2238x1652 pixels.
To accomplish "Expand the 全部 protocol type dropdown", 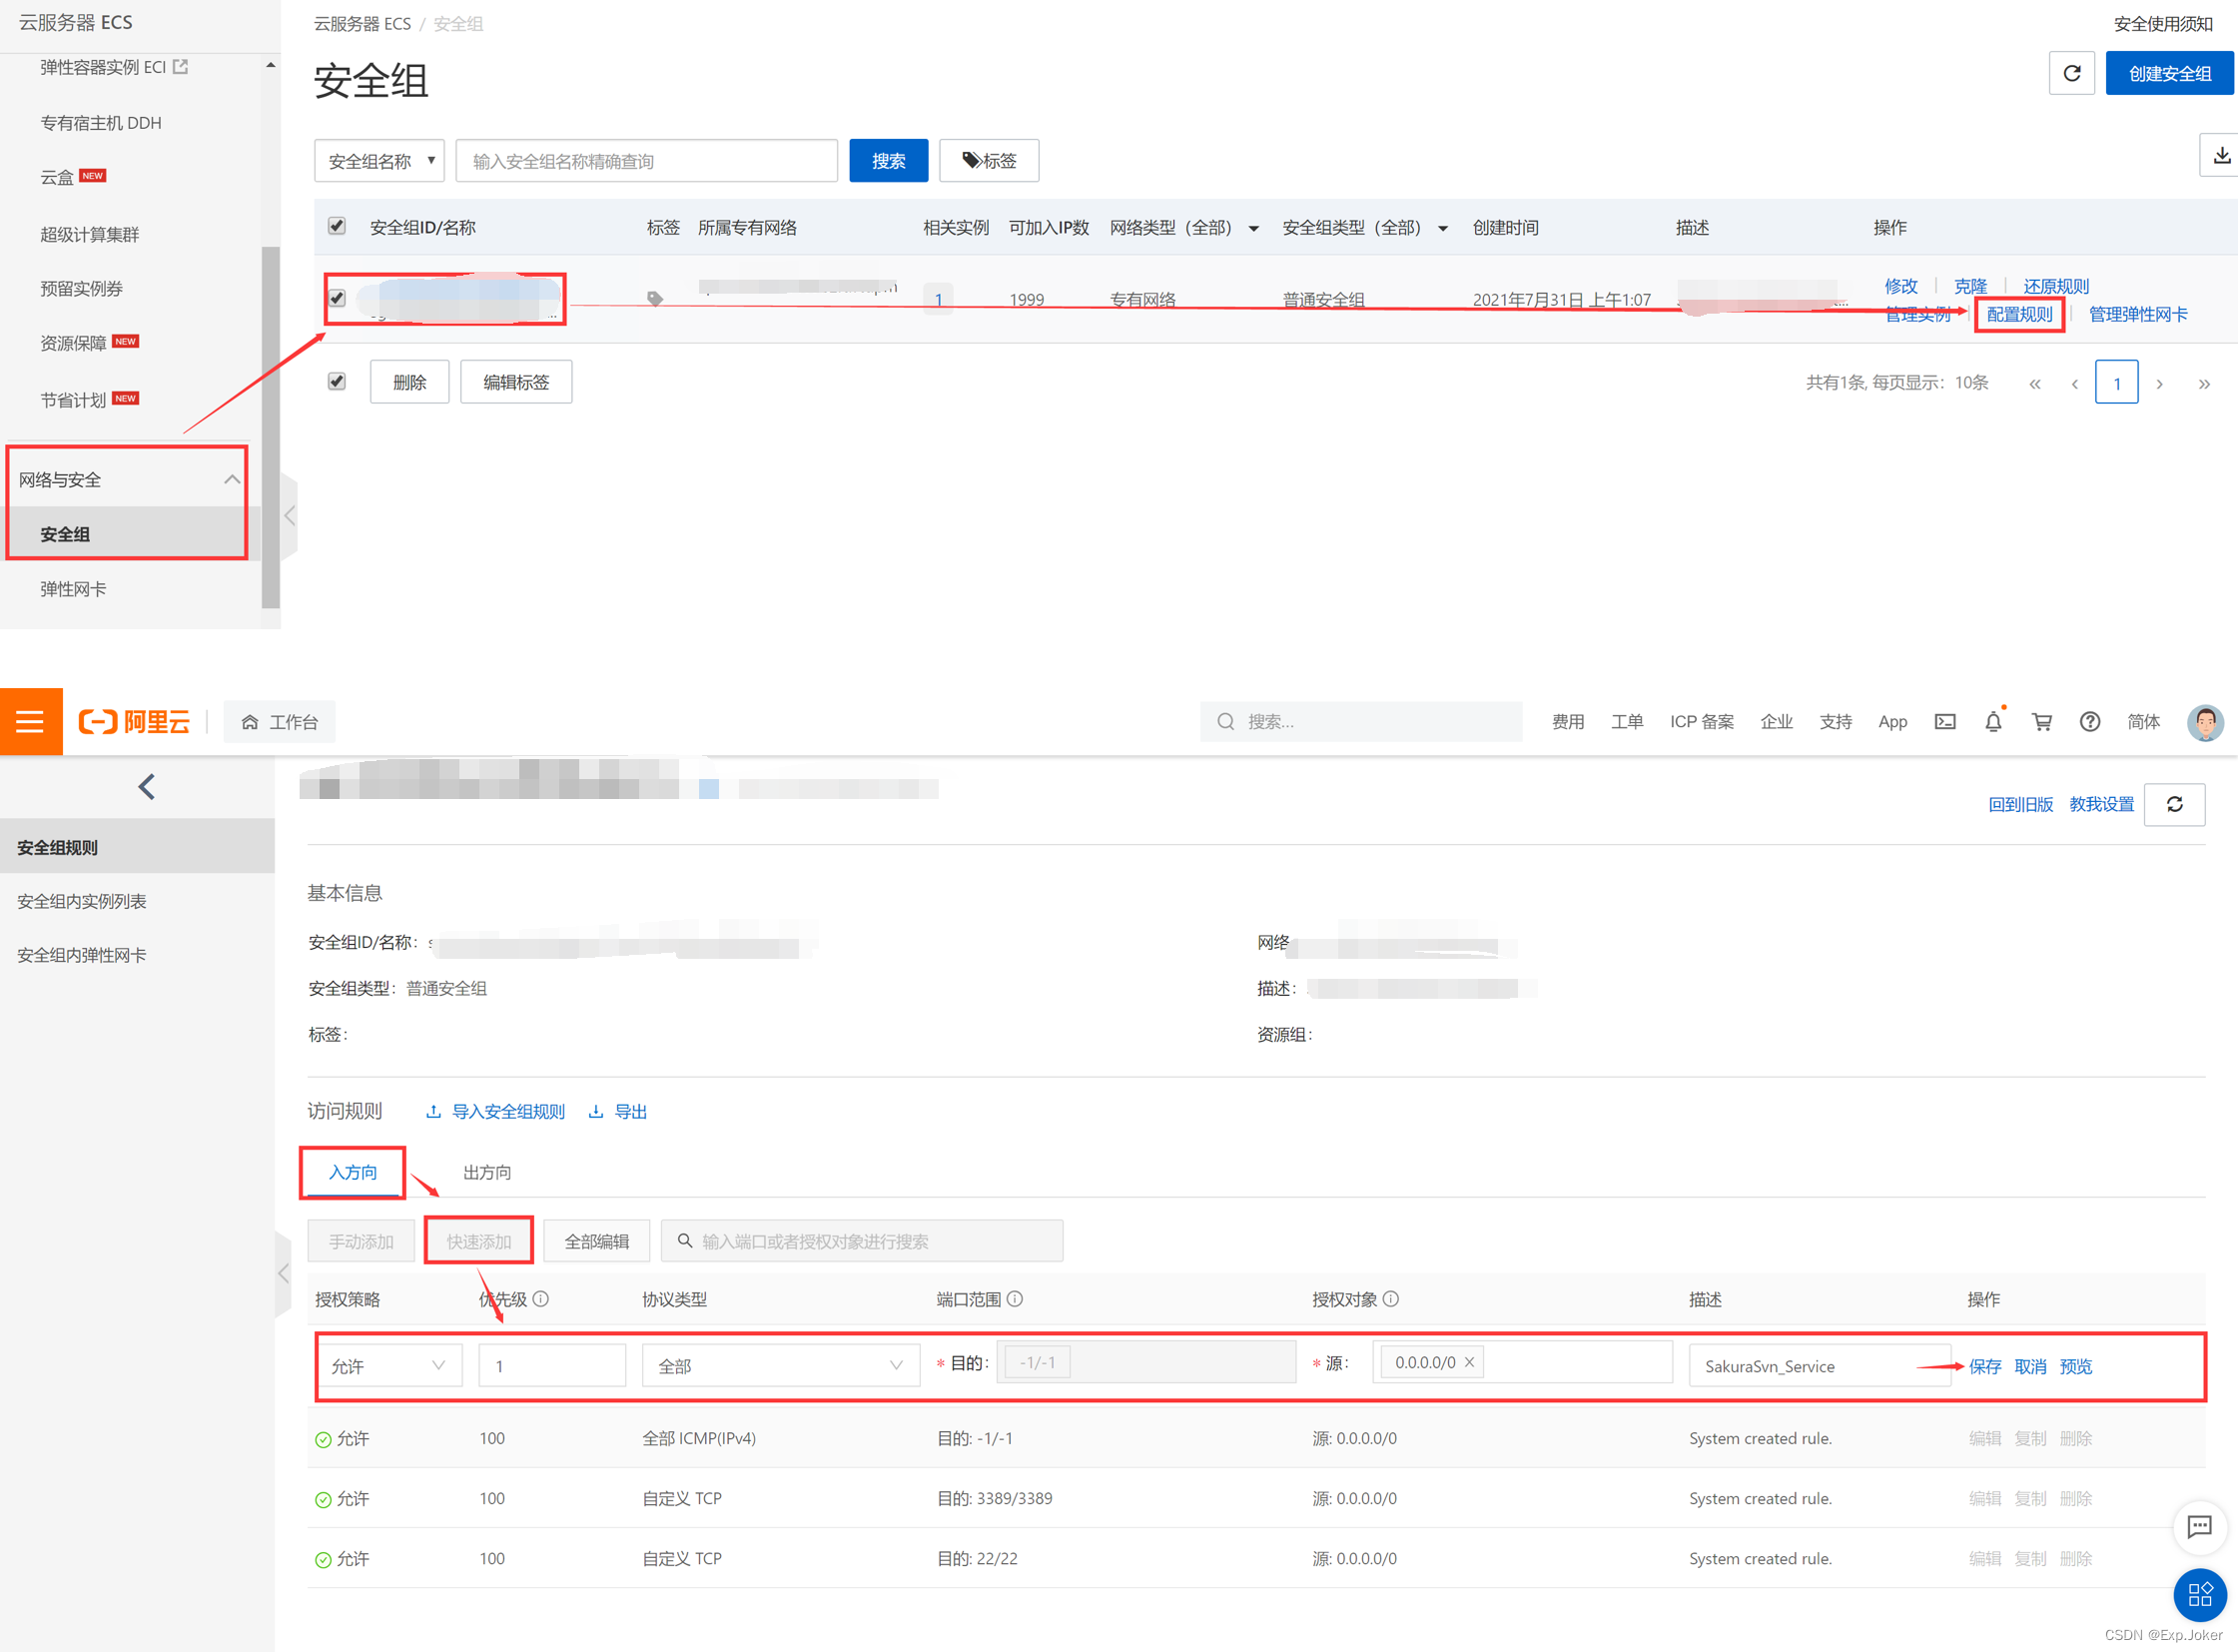I will (780, 1366).
